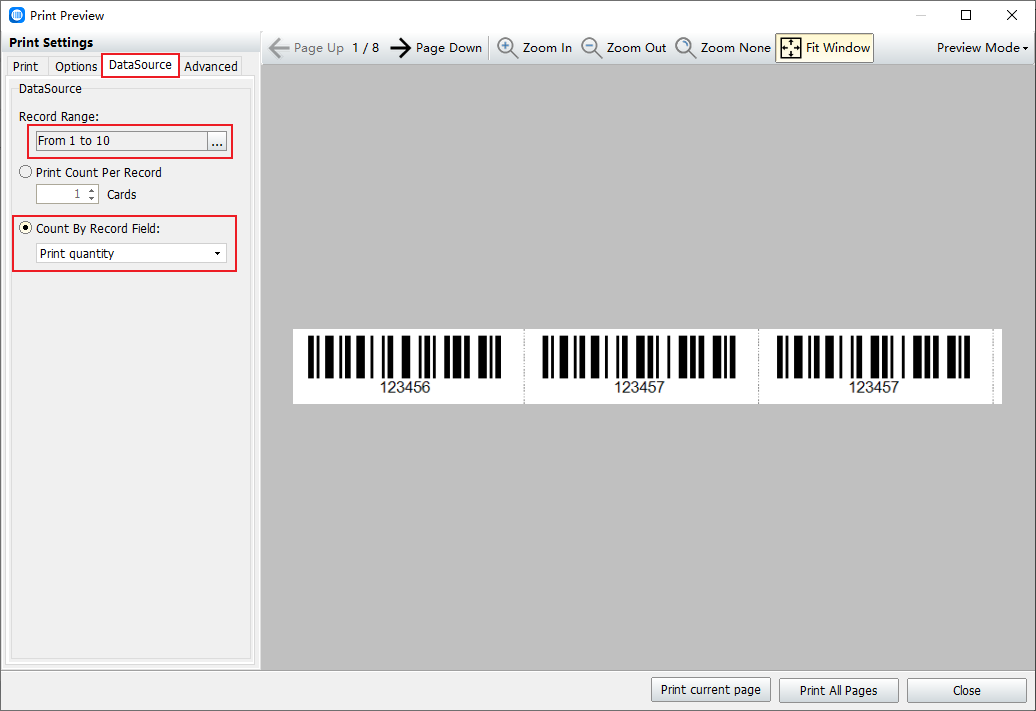
Task: Decrease the Cards count with down arrow
Action: pyautogui.click(x=92, y=199)
